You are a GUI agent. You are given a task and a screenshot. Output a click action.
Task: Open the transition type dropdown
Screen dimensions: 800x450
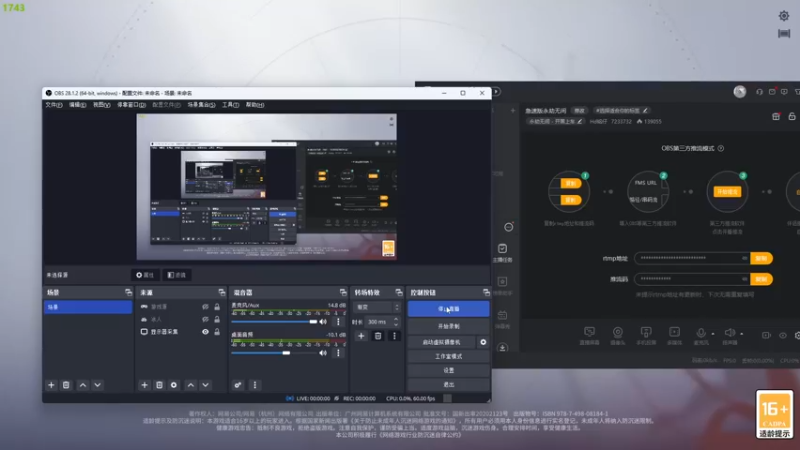pos(377,307)
